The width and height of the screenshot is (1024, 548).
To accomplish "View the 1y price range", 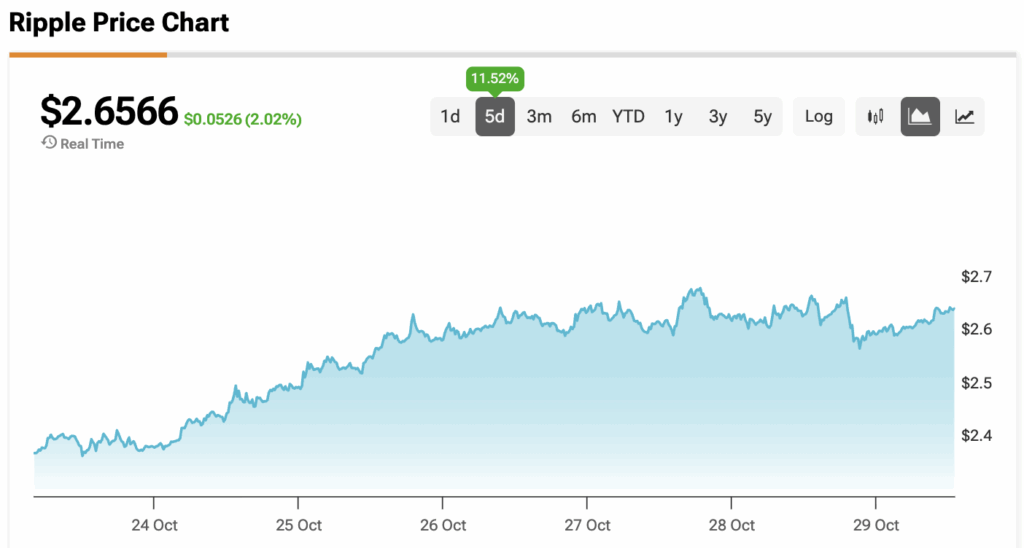I will tap(673, 116).
